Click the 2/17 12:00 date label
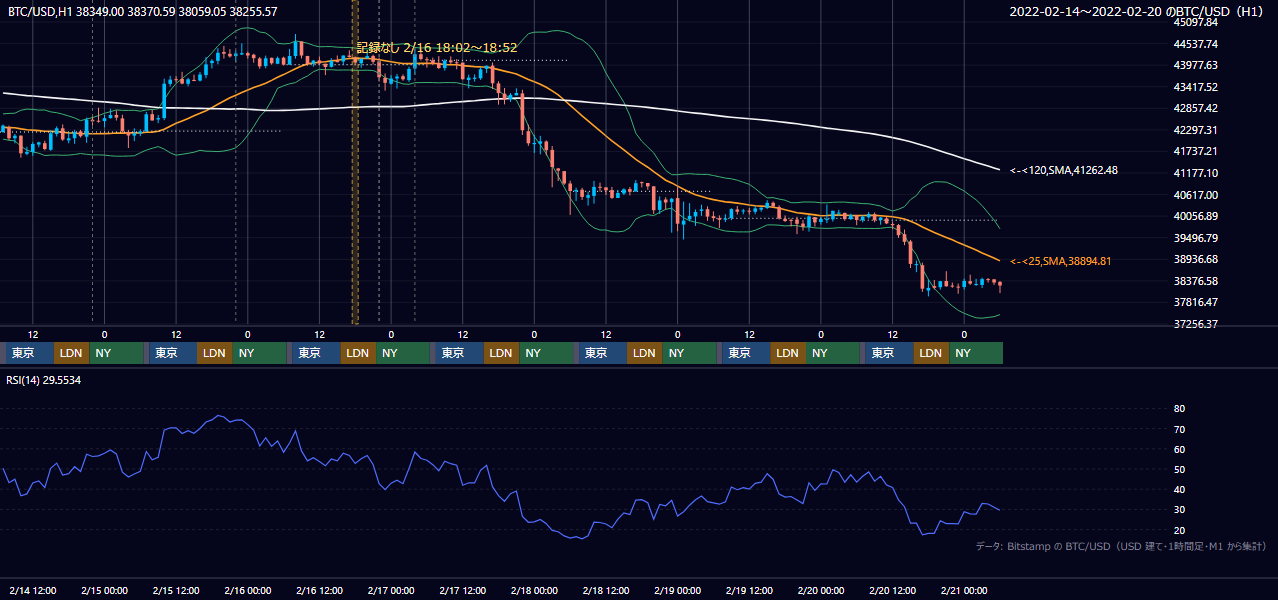 coord(463,590)
